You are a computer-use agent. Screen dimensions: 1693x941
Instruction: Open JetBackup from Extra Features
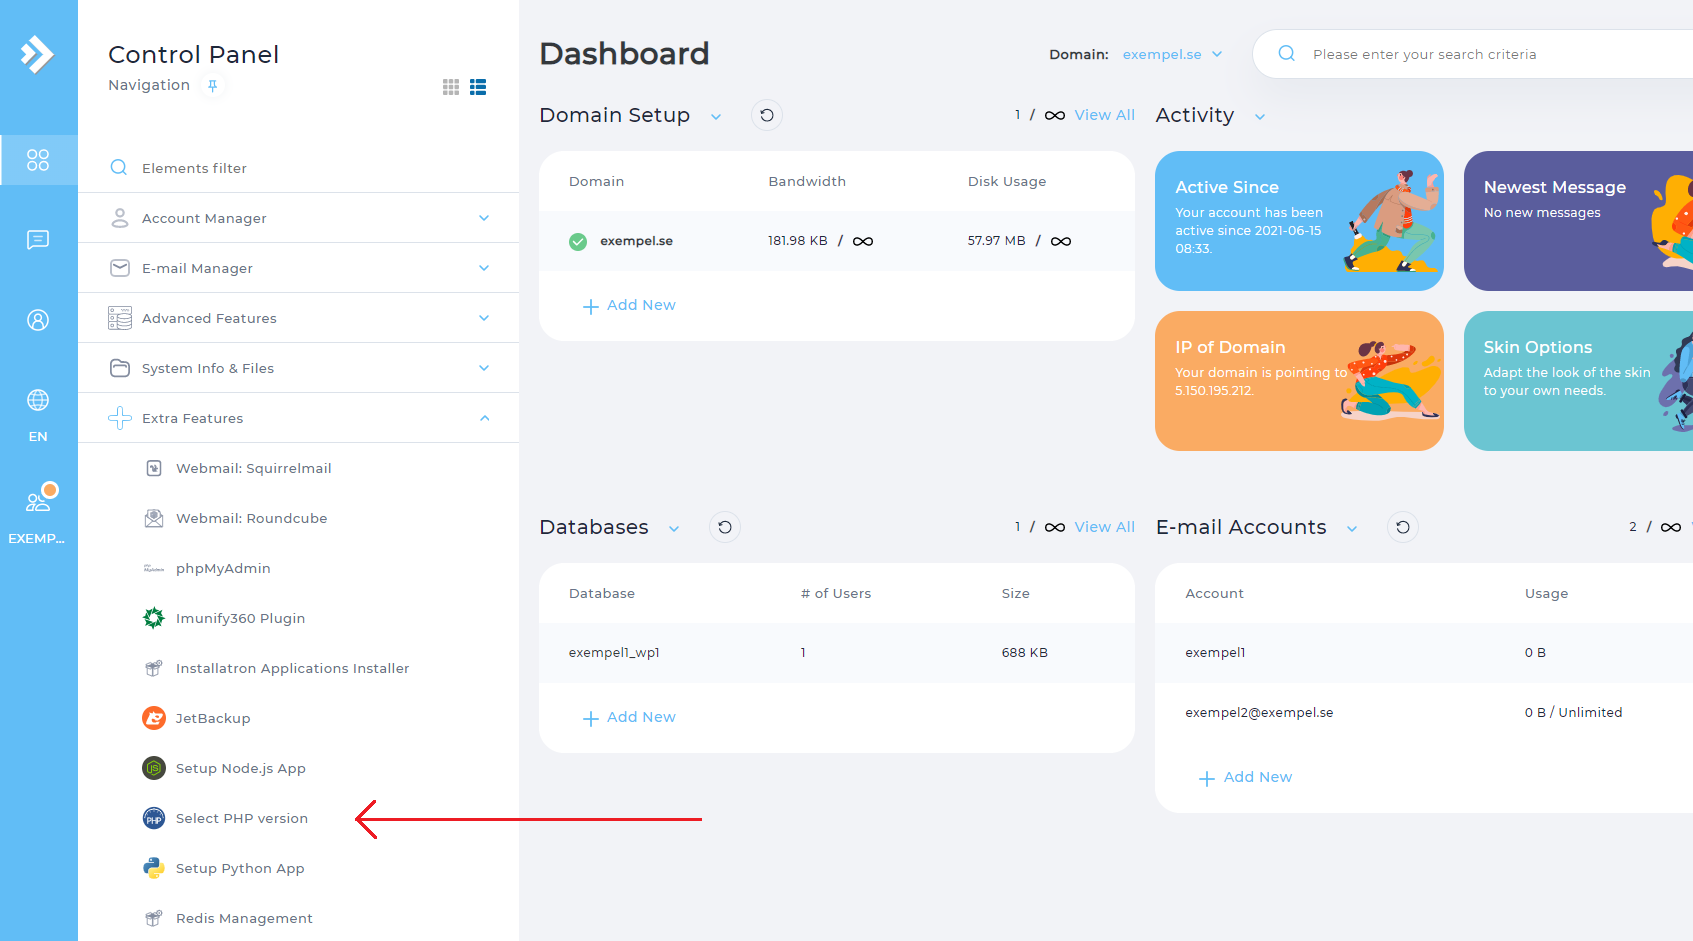pyautogui.click(x=213, y=719)
